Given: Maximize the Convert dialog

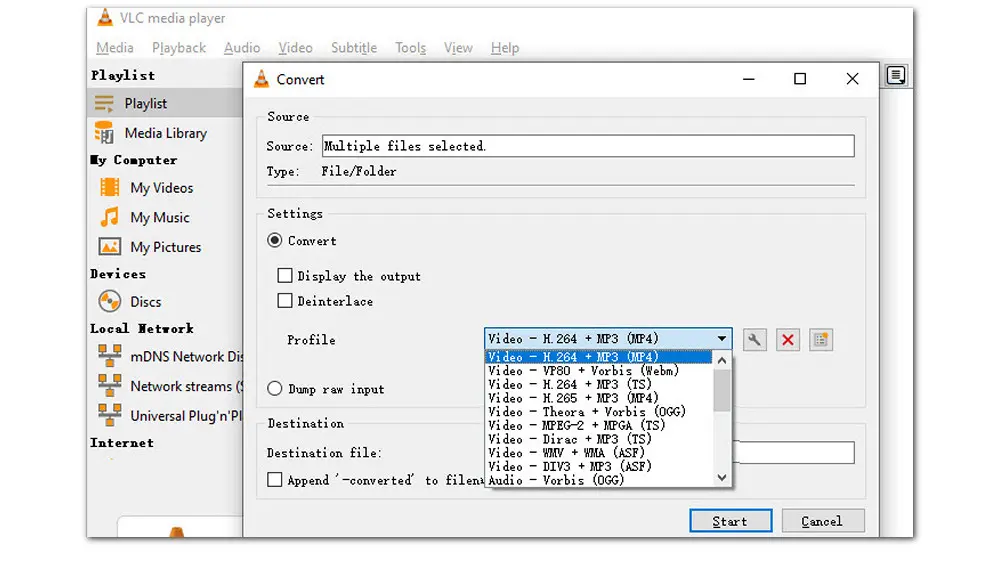Looking at the screenshot, I should tap(800, 78).
